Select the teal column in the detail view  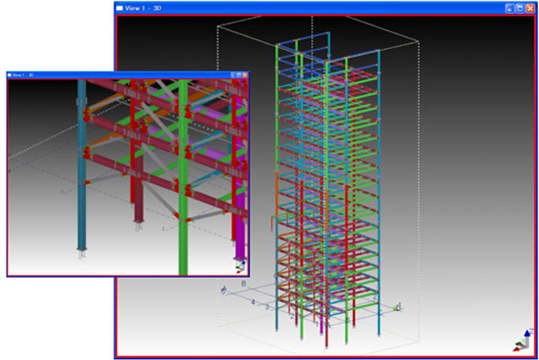[x=81, y=165]
